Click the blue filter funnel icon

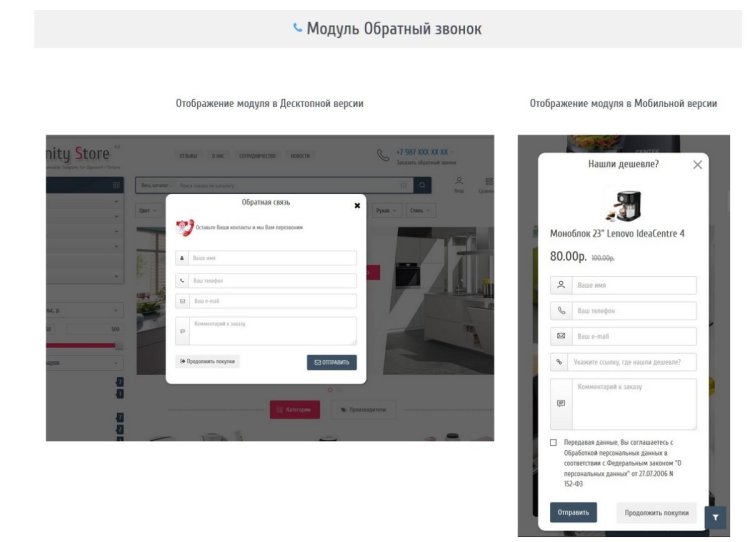click(715, 518)
